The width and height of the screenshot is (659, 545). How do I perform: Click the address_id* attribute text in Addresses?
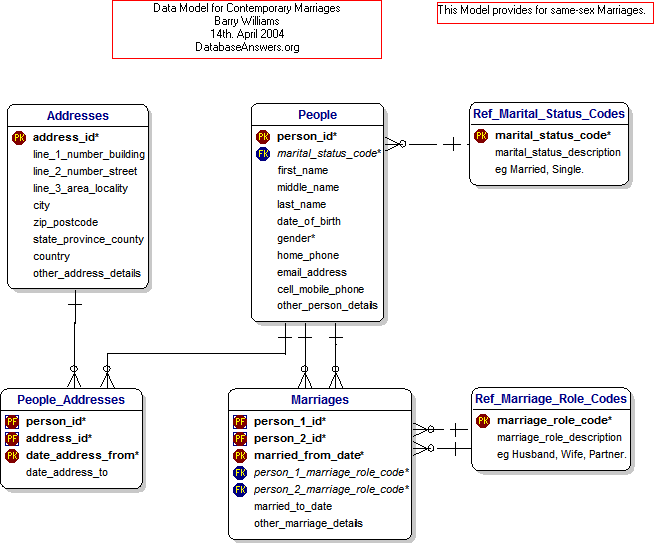pos(66,137)
